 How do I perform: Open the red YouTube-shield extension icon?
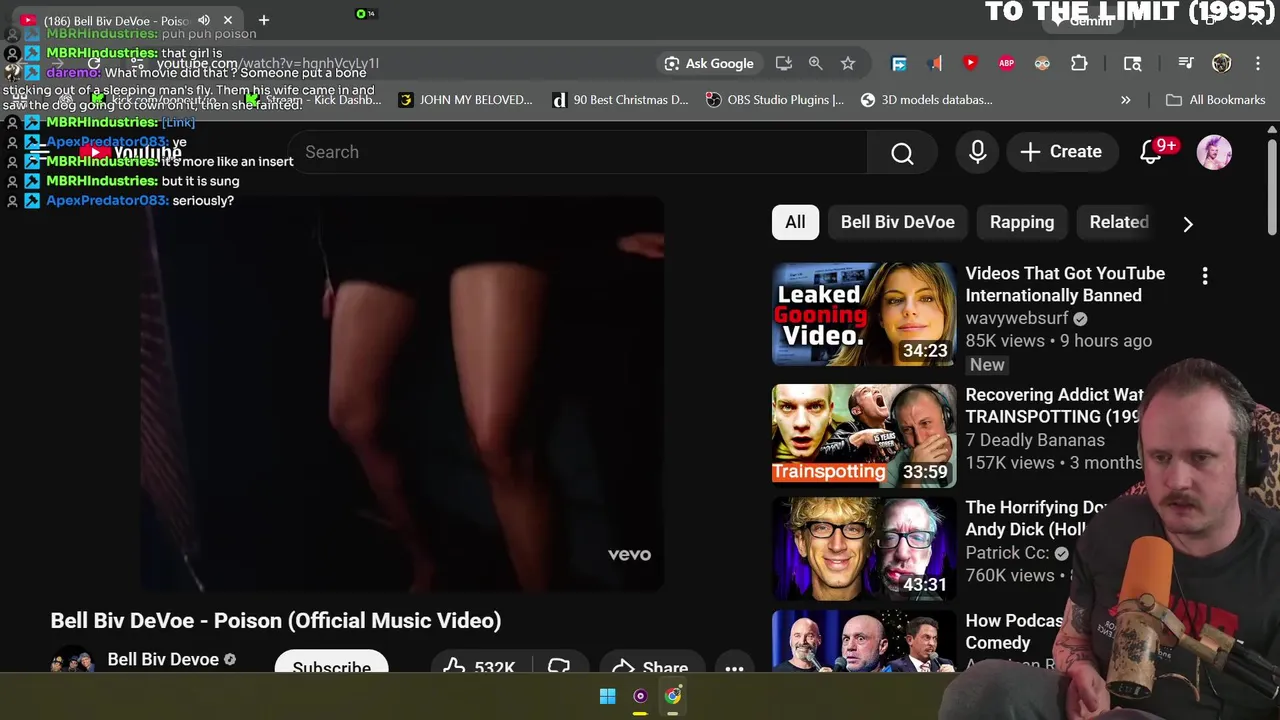(x=970, y=63)
